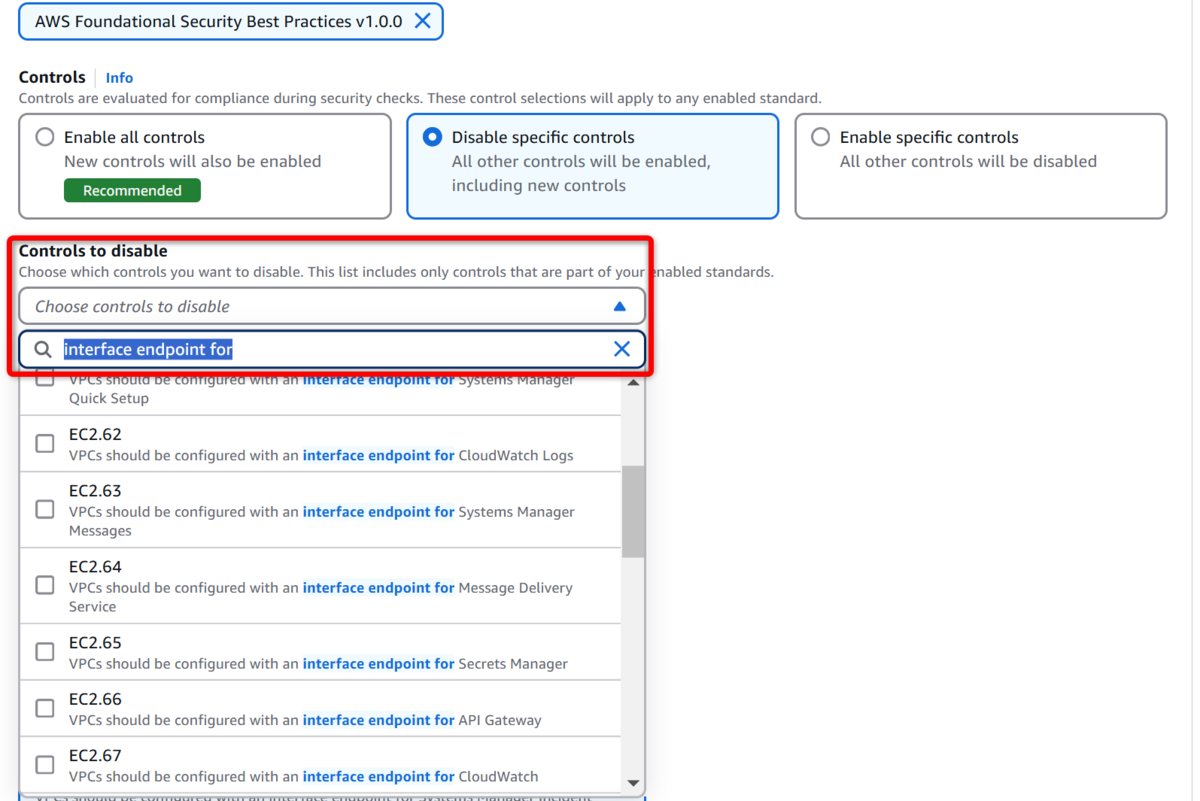Select Disable specific controls radio button

click(x=432, y=137)
